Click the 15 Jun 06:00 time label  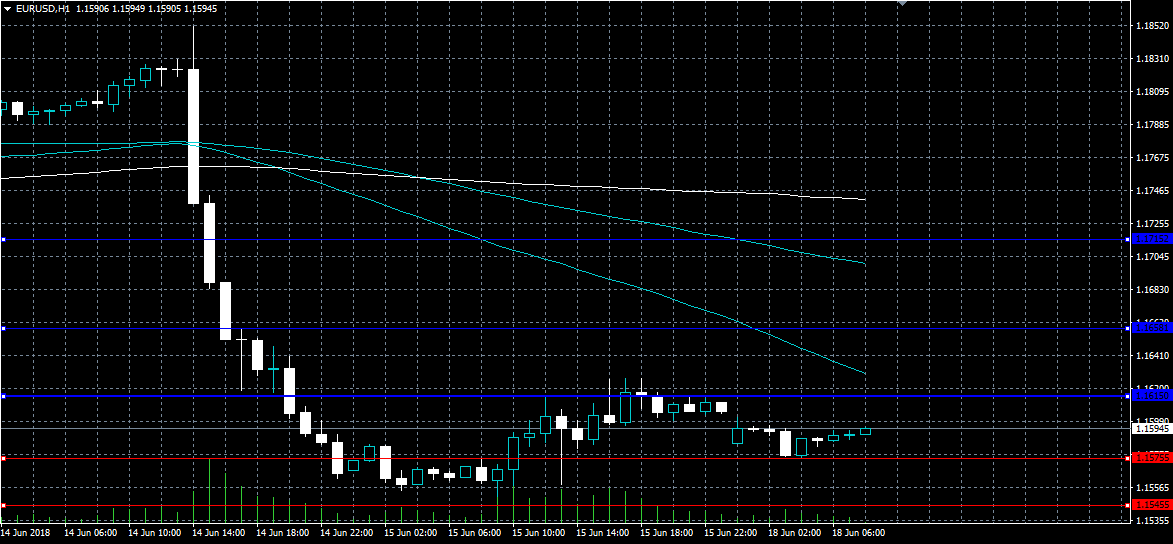[x=475, y=533]
